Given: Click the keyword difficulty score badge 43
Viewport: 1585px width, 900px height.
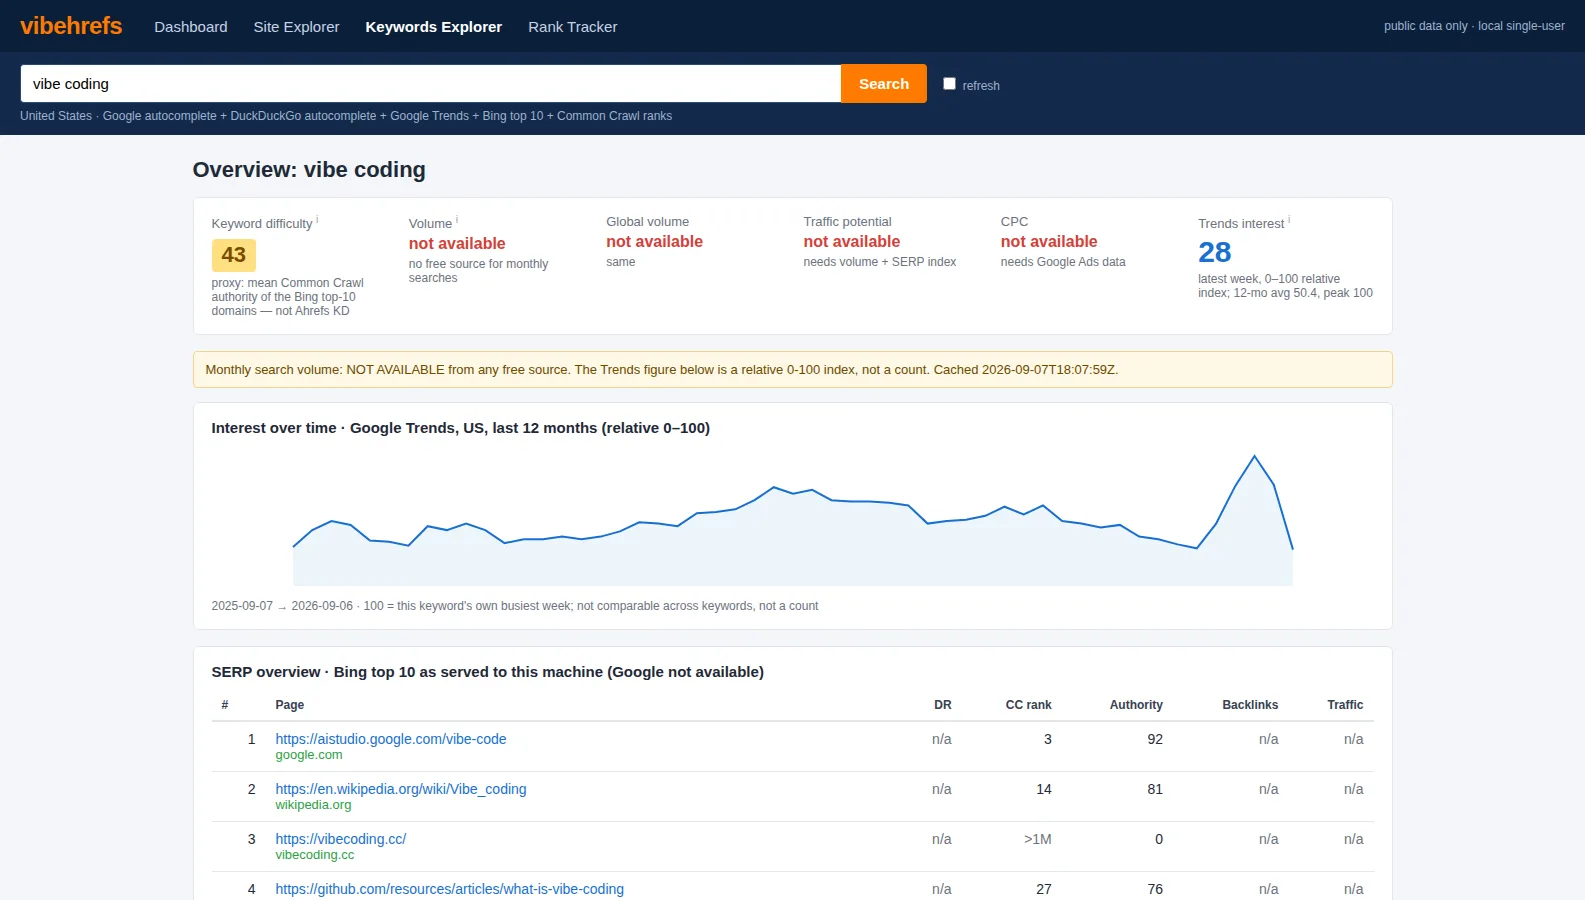Looking at the screenshot, I should pyautogui.click(x=234, y=255).
